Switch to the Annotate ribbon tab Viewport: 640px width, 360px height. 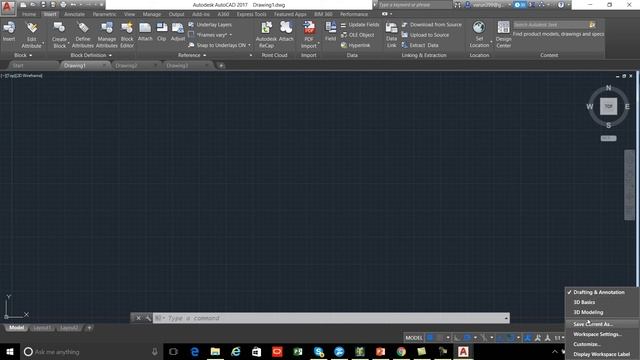(x=75, y=14)
